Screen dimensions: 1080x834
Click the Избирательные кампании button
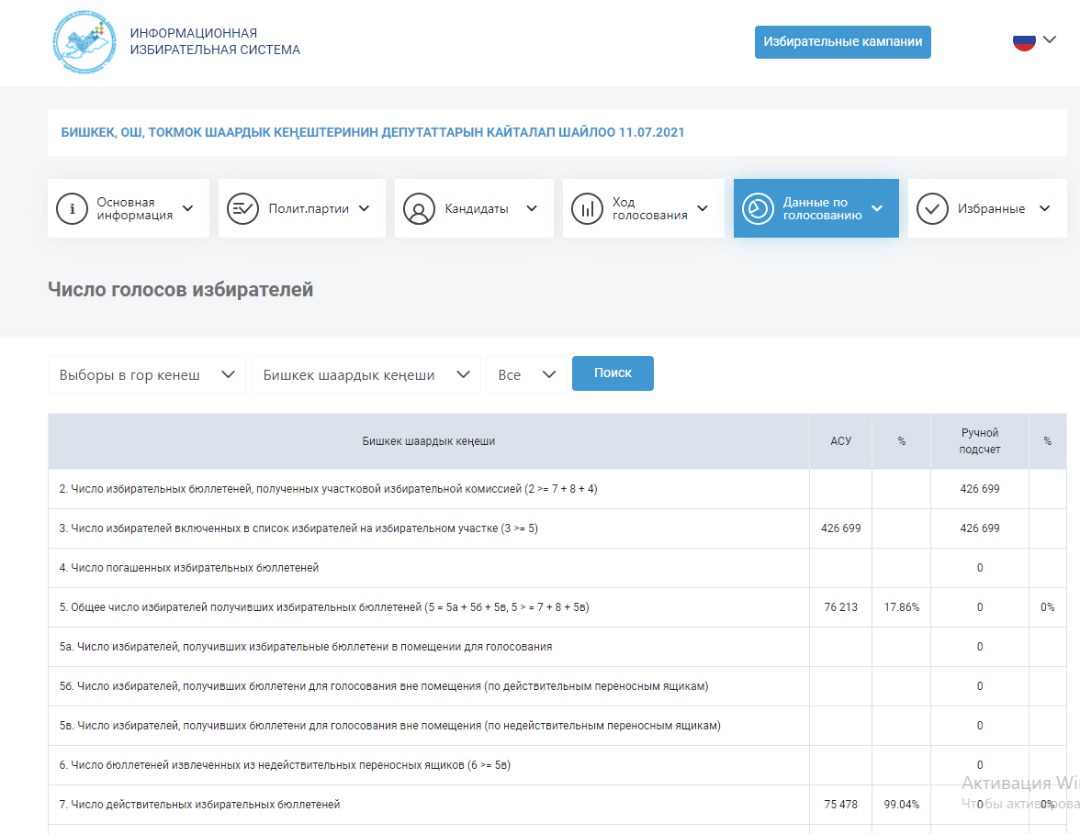tap(842, 42)
